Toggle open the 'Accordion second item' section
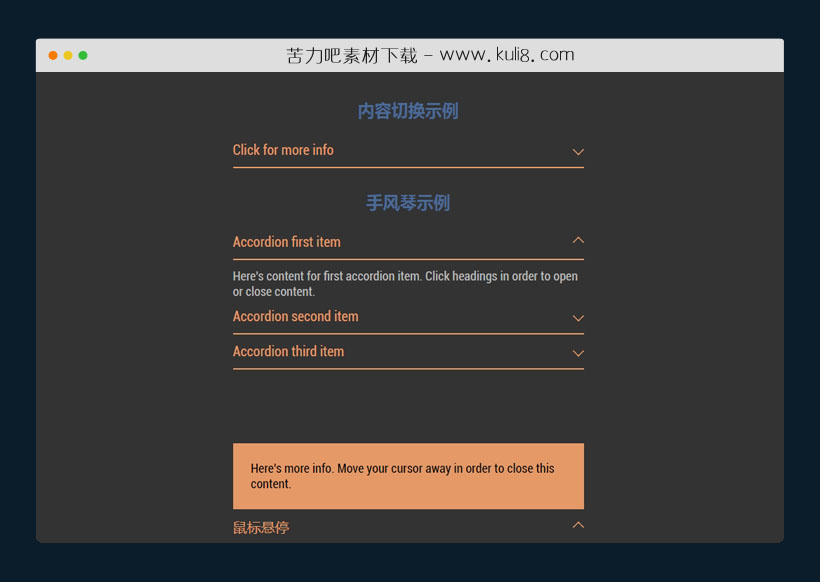 coord(295,317)
